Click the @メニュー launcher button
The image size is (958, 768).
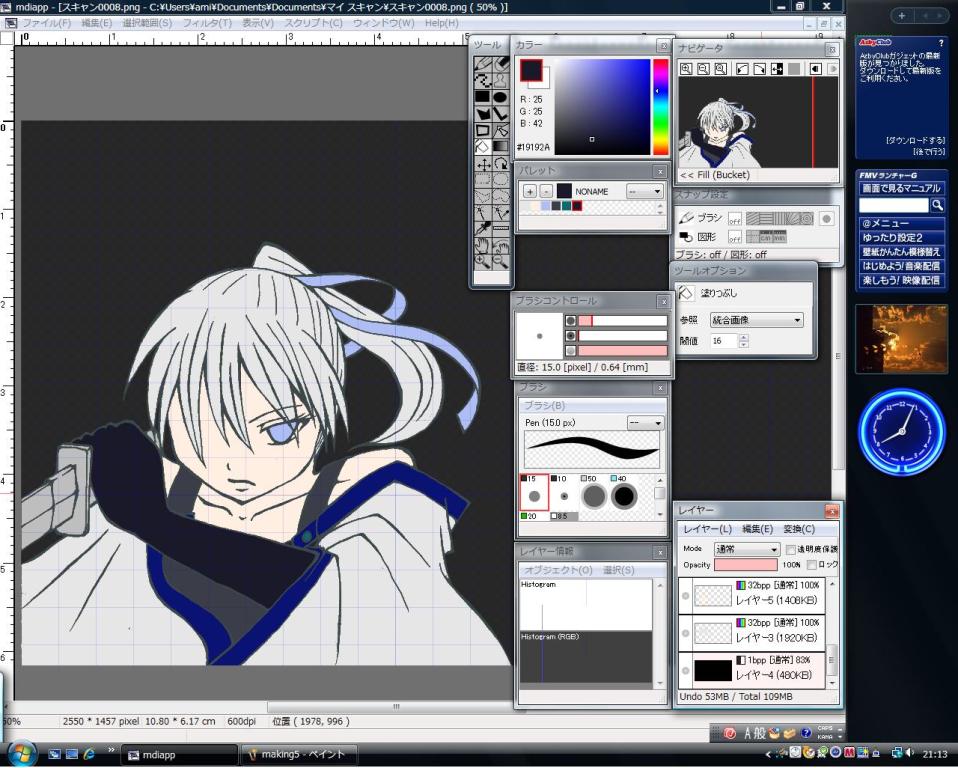coord(901,224)
